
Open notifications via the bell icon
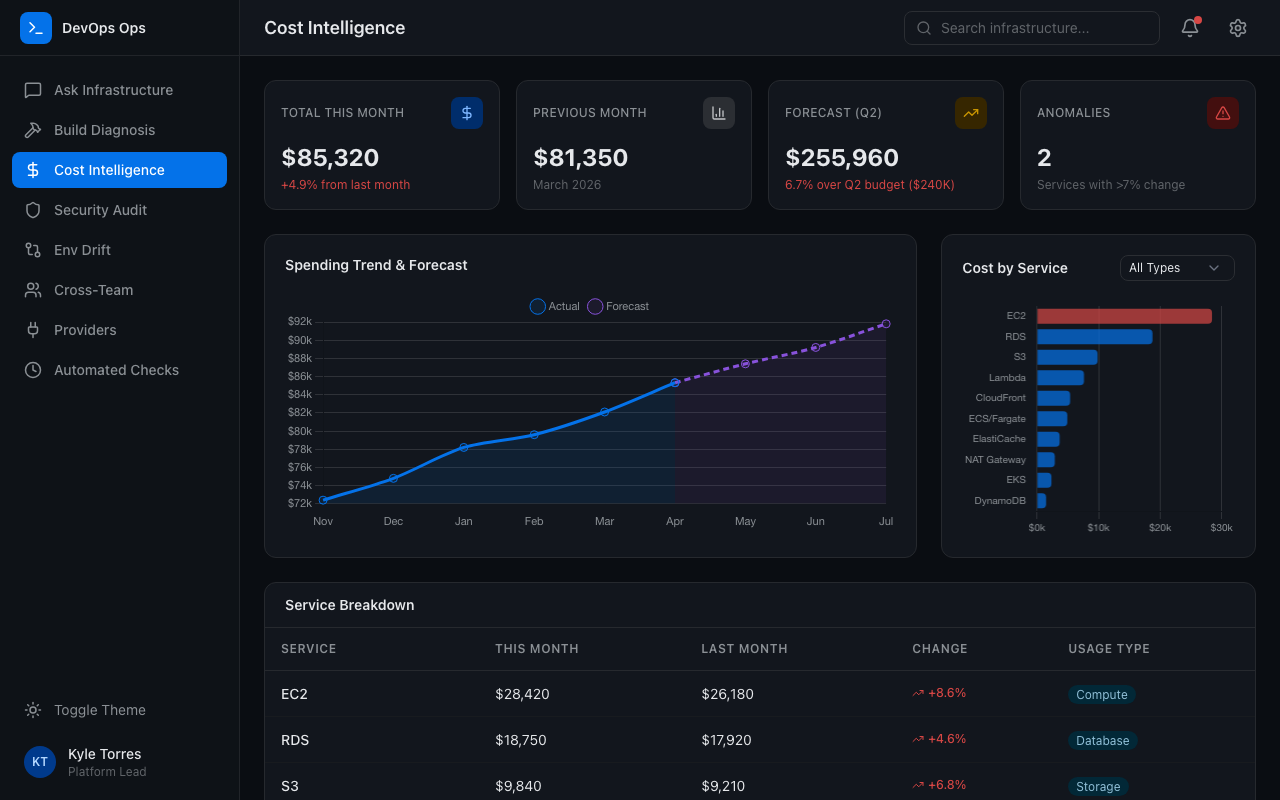point(1189,28)
